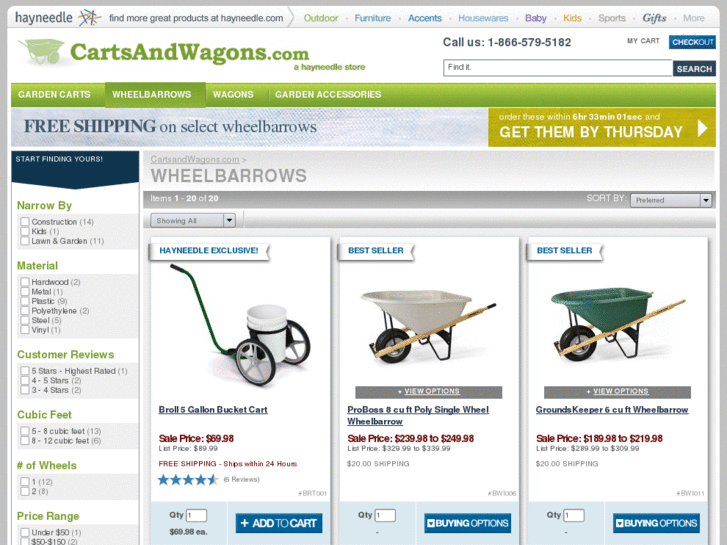Click the Find it search field
Screen dimensions: 727x545
coord(558,68)
